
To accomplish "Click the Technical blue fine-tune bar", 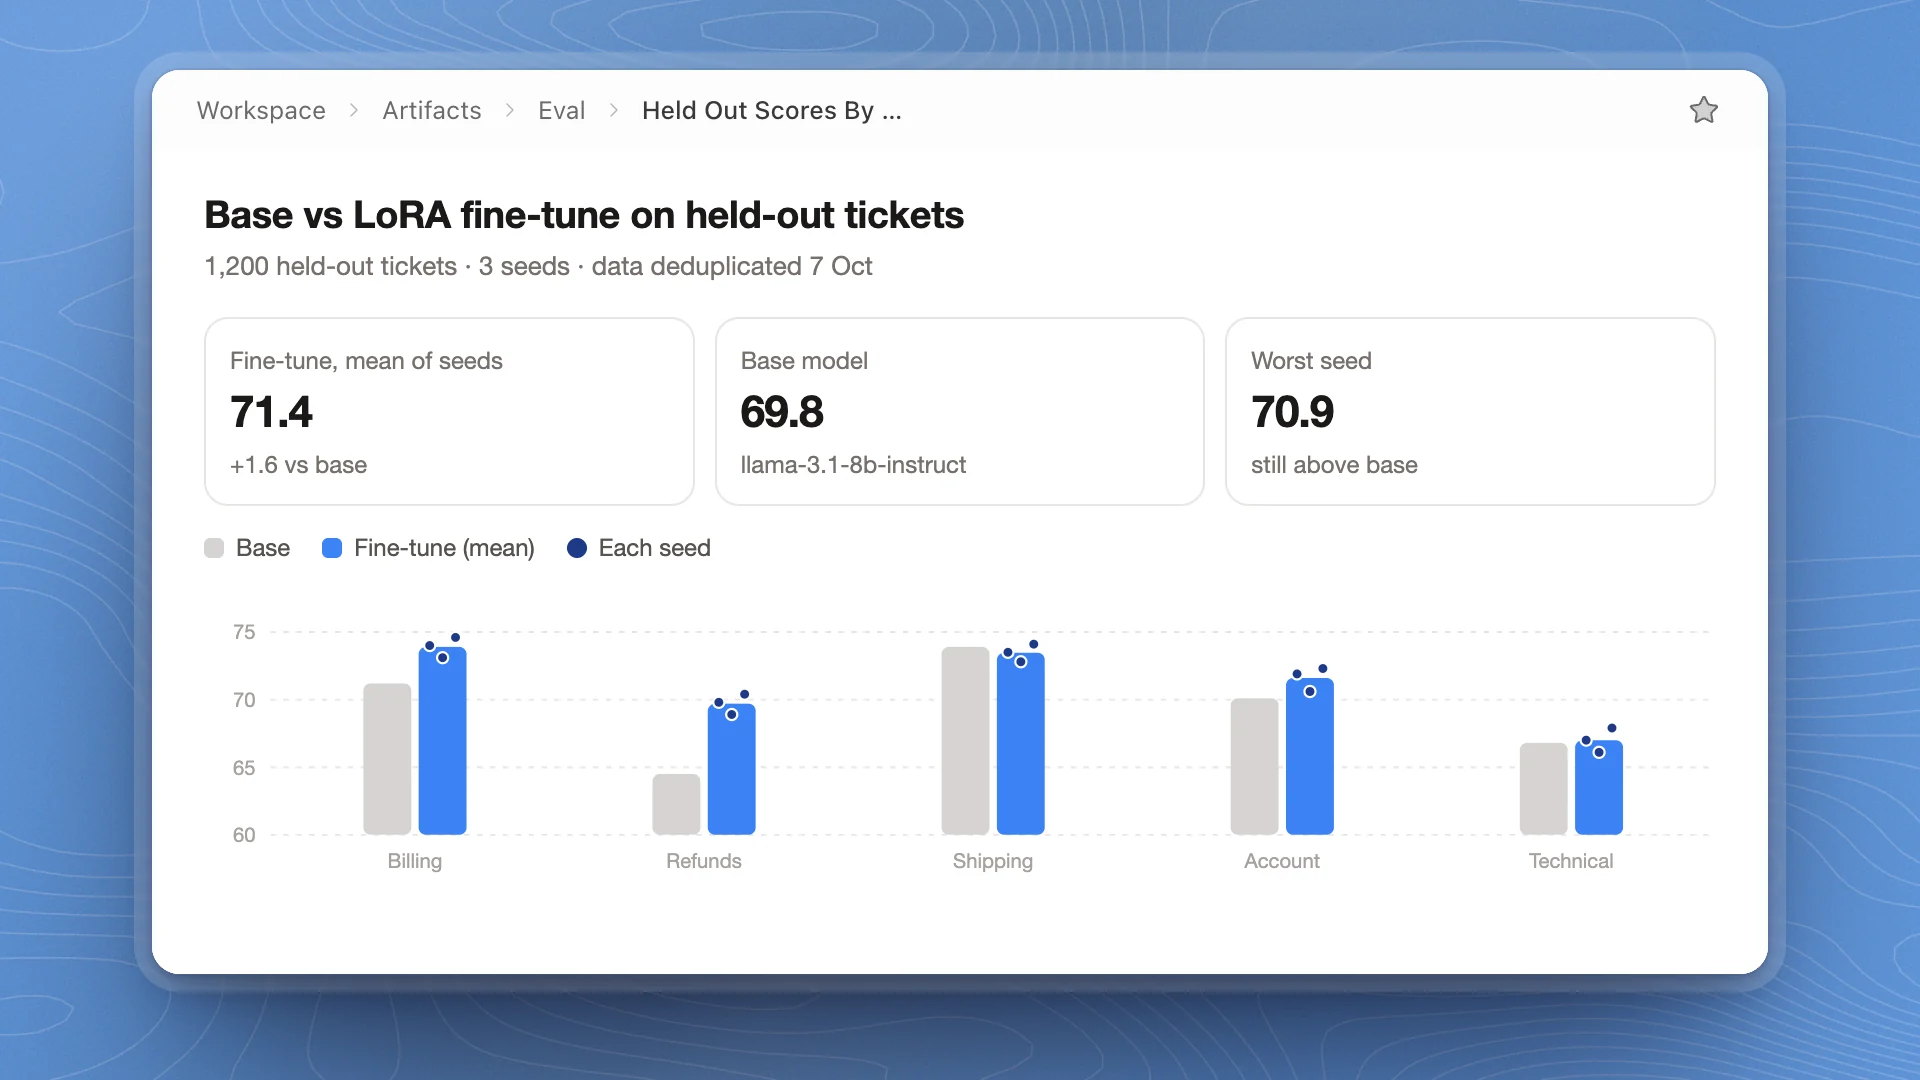I will (1598, 787).
